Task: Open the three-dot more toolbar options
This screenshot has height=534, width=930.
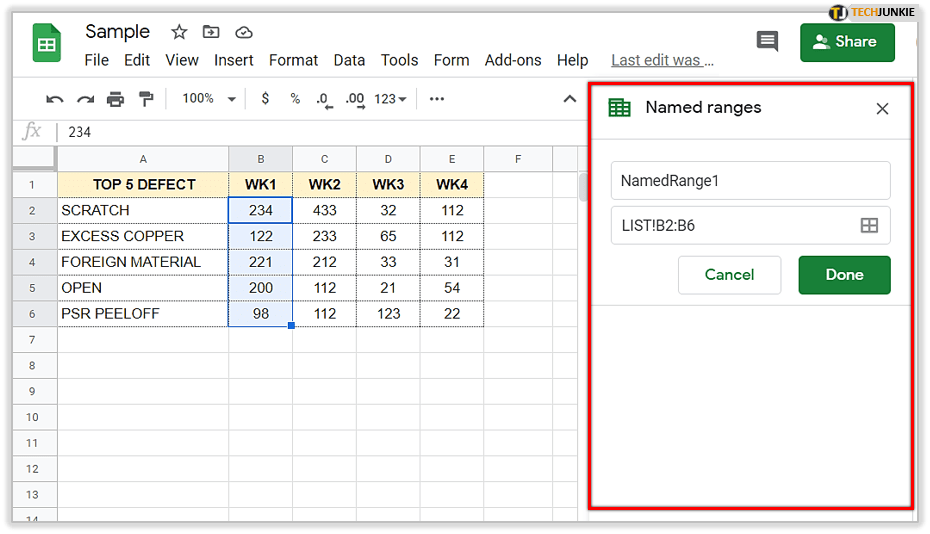Action: pos(437,99)
